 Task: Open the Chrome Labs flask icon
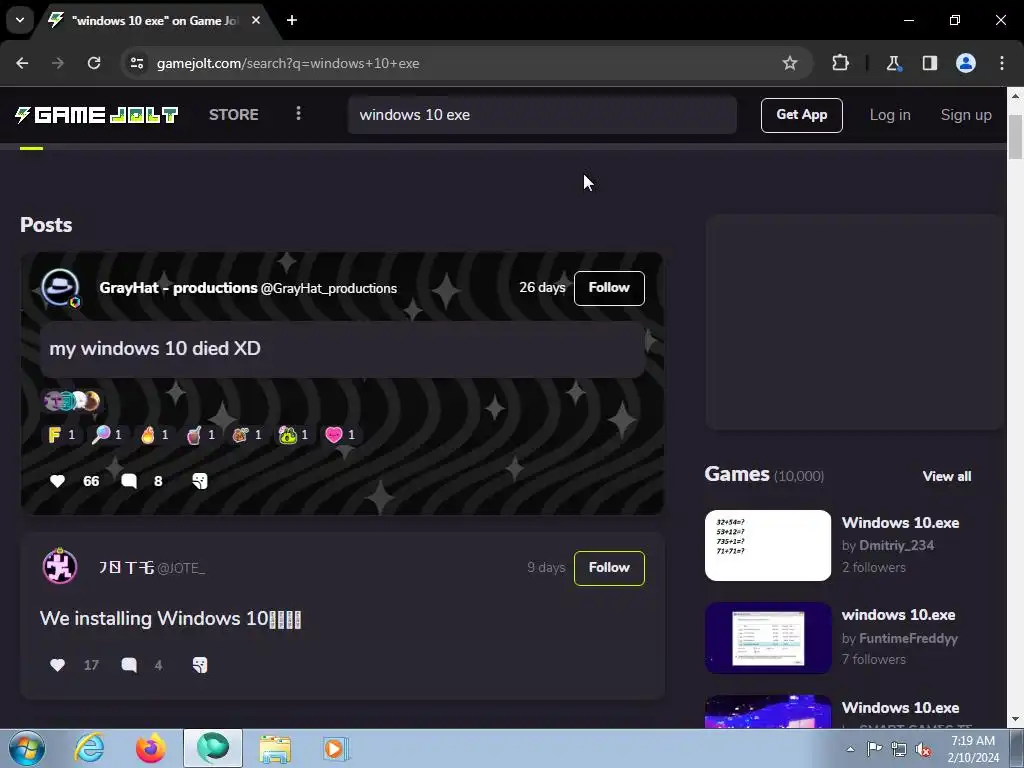pos(893,63)
